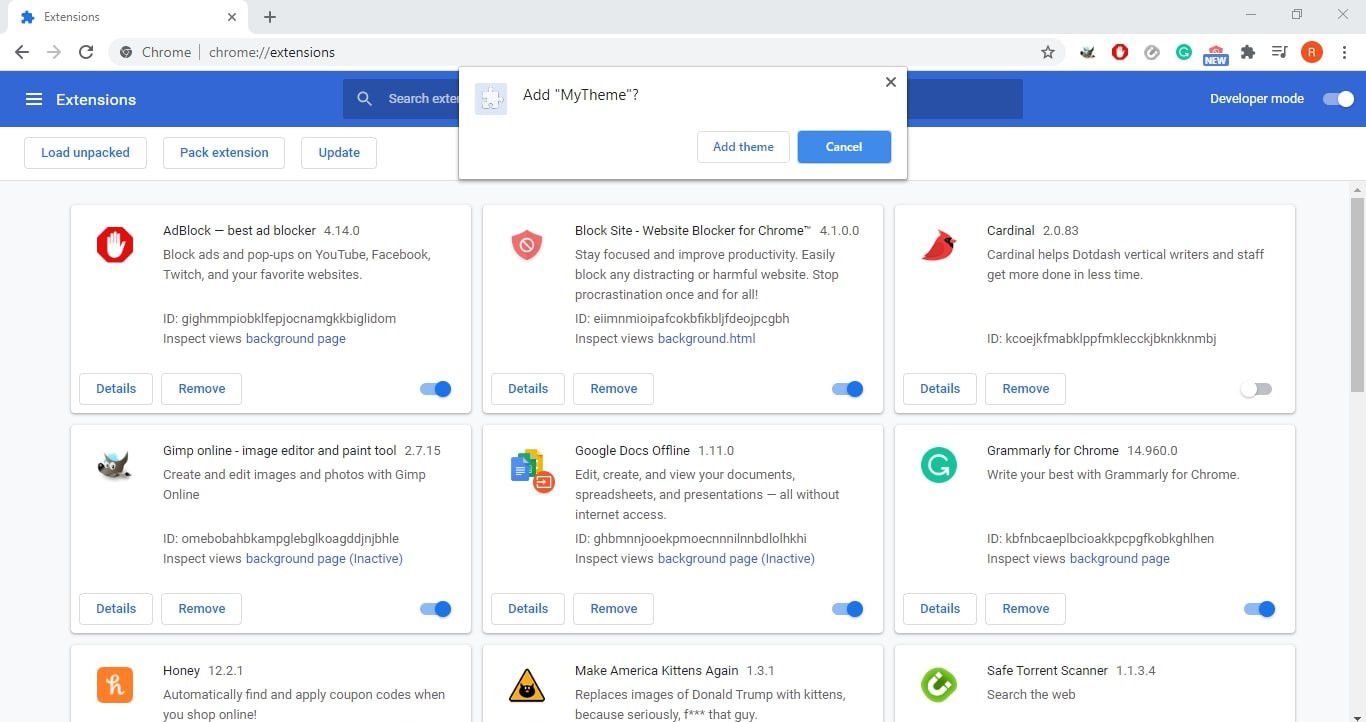1366x722 pixels.
Task: Click Add theme in the dialog
Action: (743, 147)
